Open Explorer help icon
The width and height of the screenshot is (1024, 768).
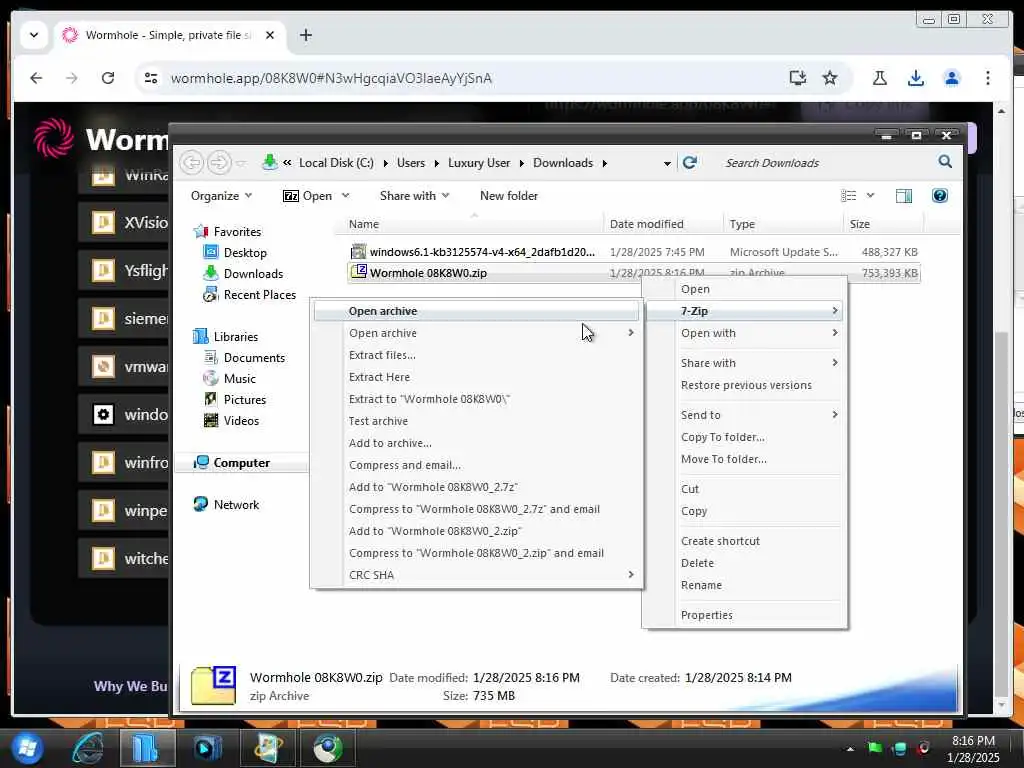pos(940,195)
